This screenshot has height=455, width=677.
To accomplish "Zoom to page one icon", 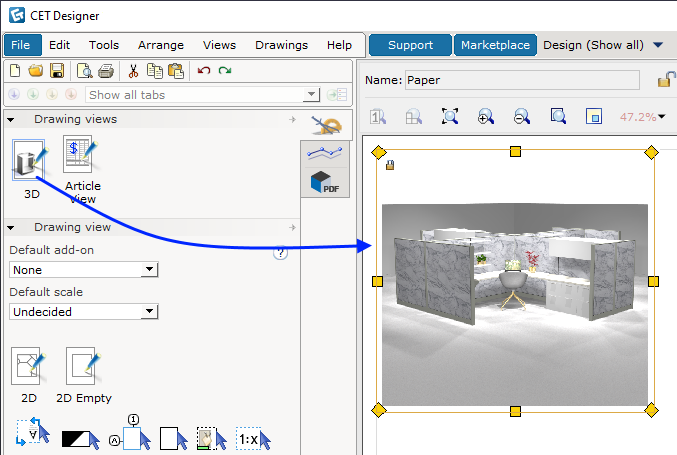I will tap(378, 117).
